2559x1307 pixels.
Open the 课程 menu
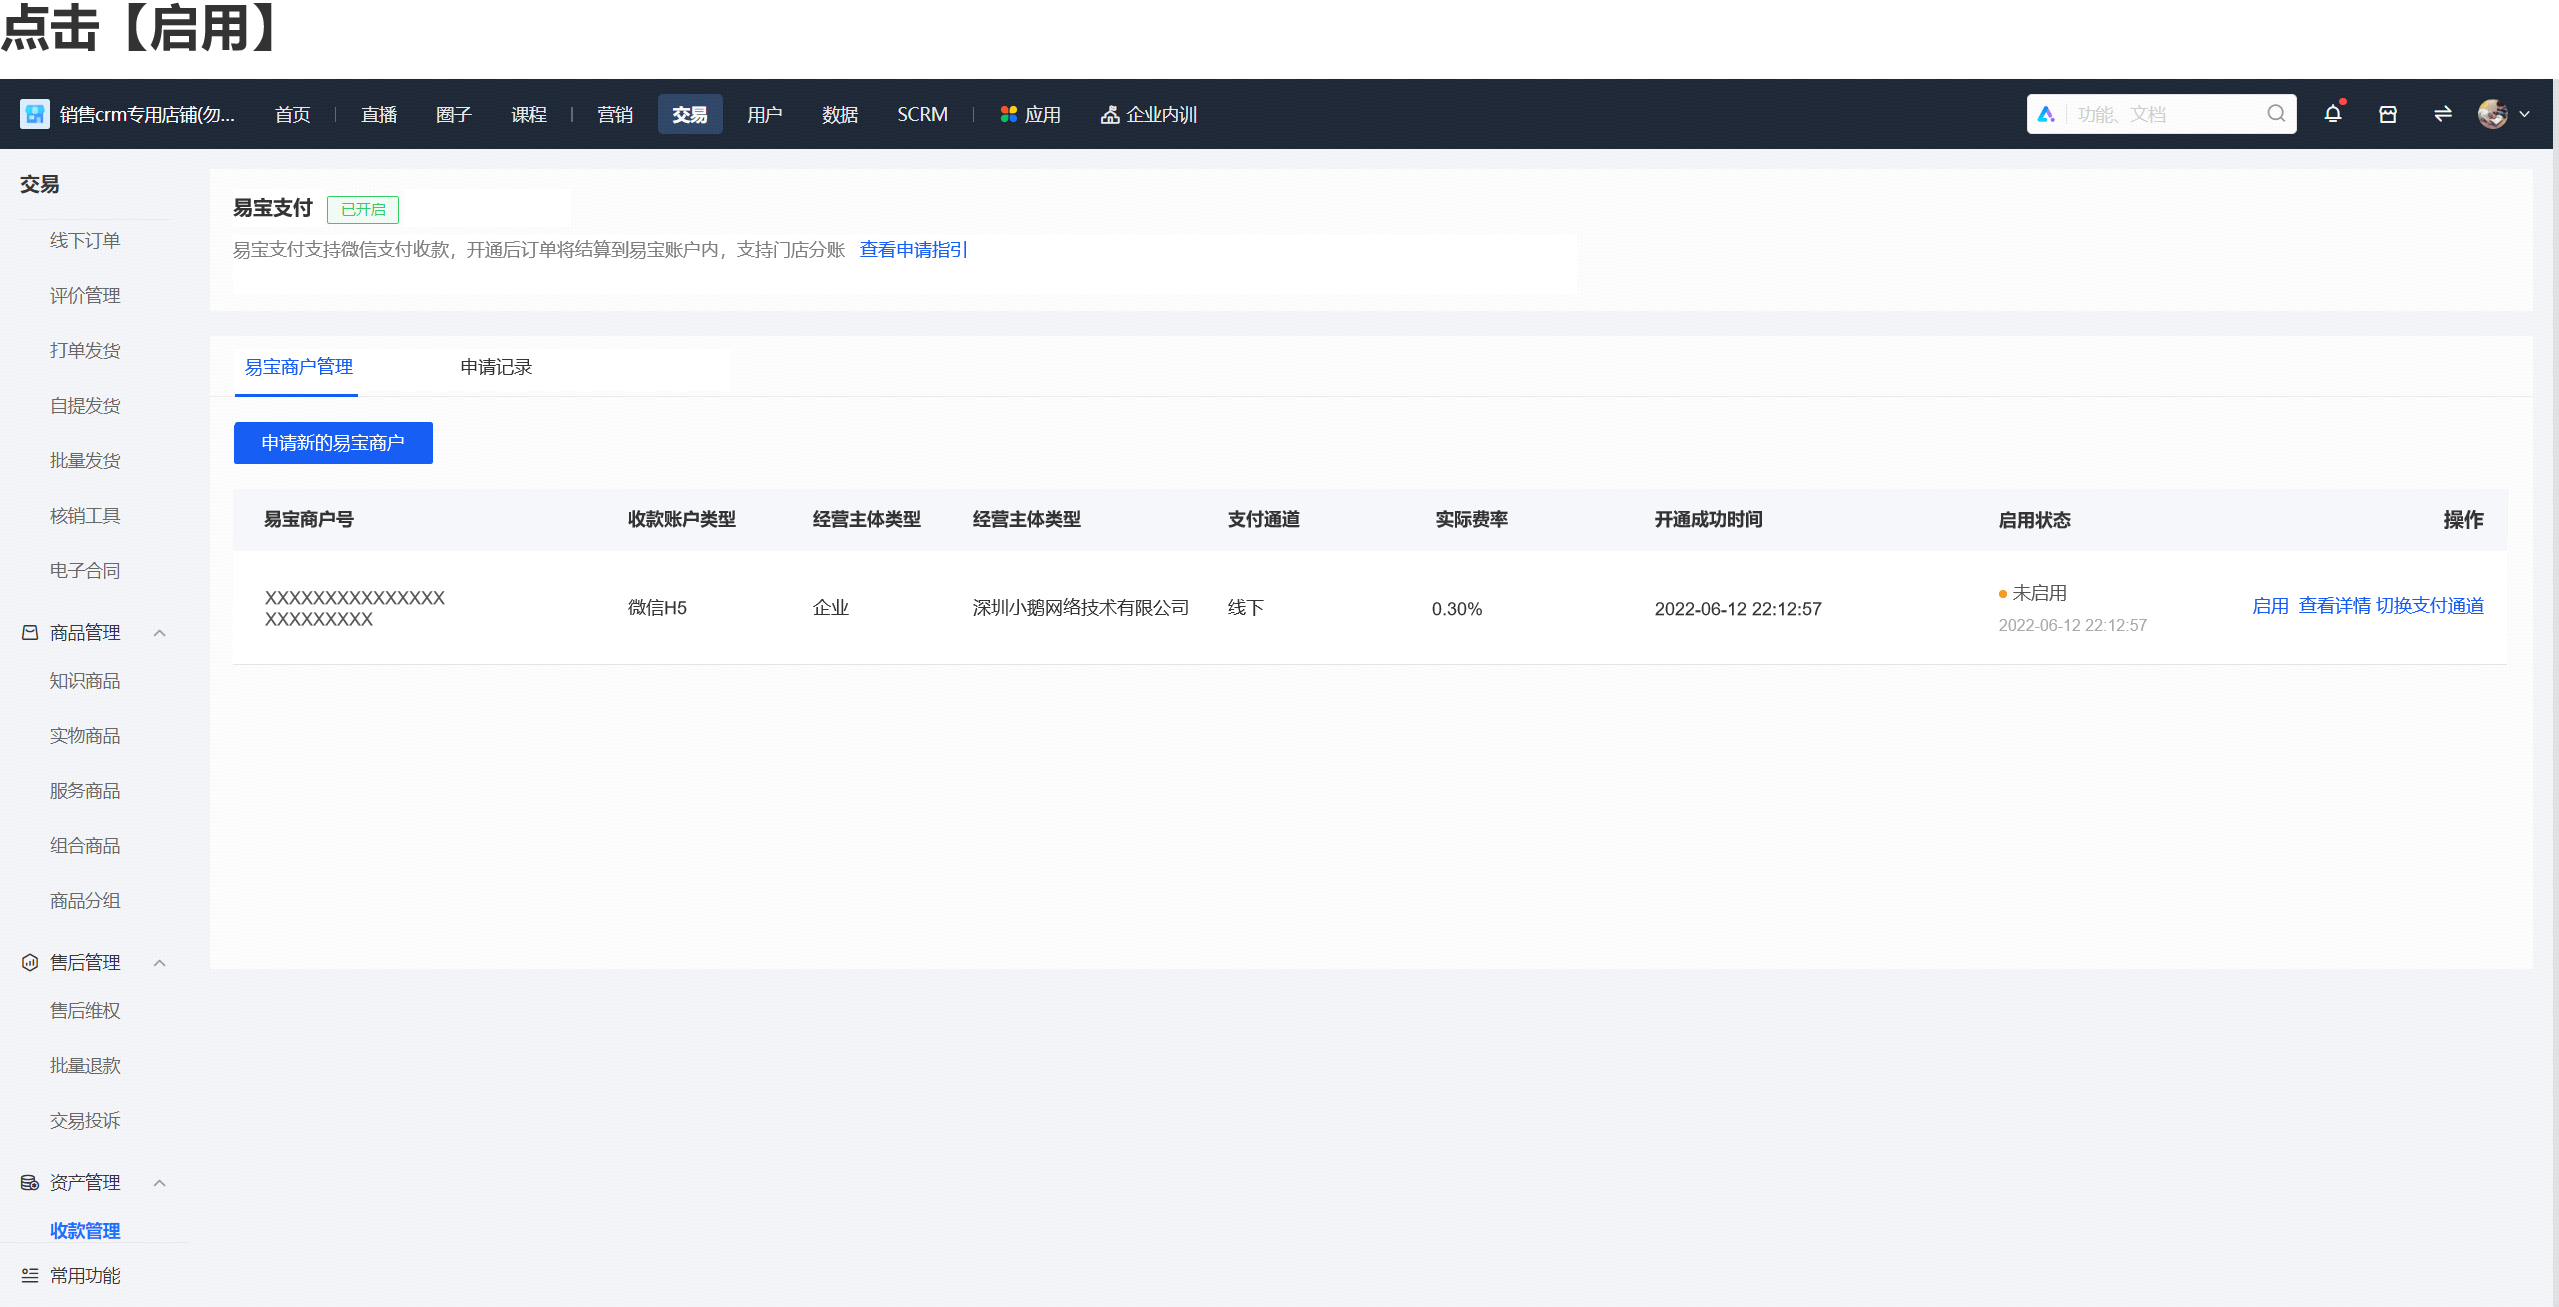(529, 114)
